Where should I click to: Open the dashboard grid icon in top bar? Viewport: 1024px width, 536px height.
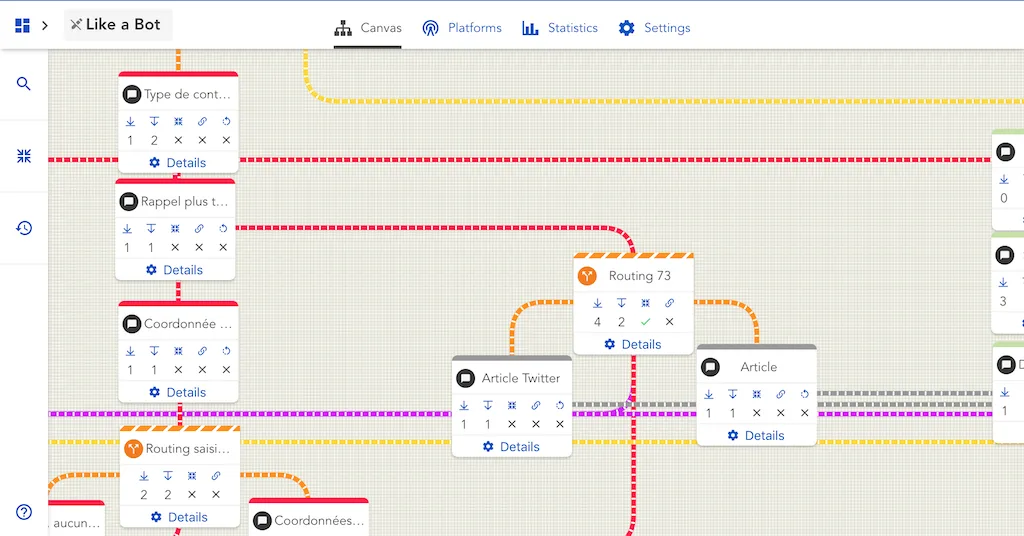click(22, 25)
